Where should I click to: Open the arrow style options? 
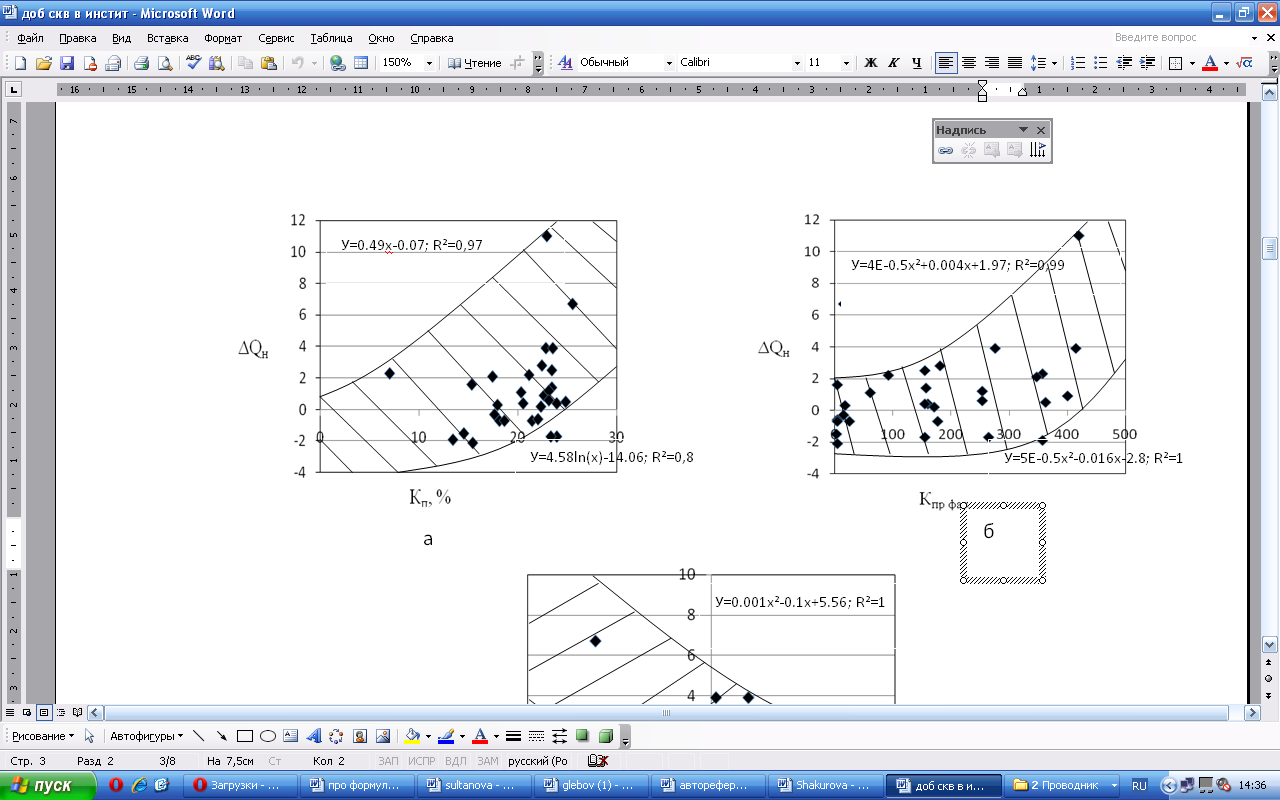[x=559, y=736]
